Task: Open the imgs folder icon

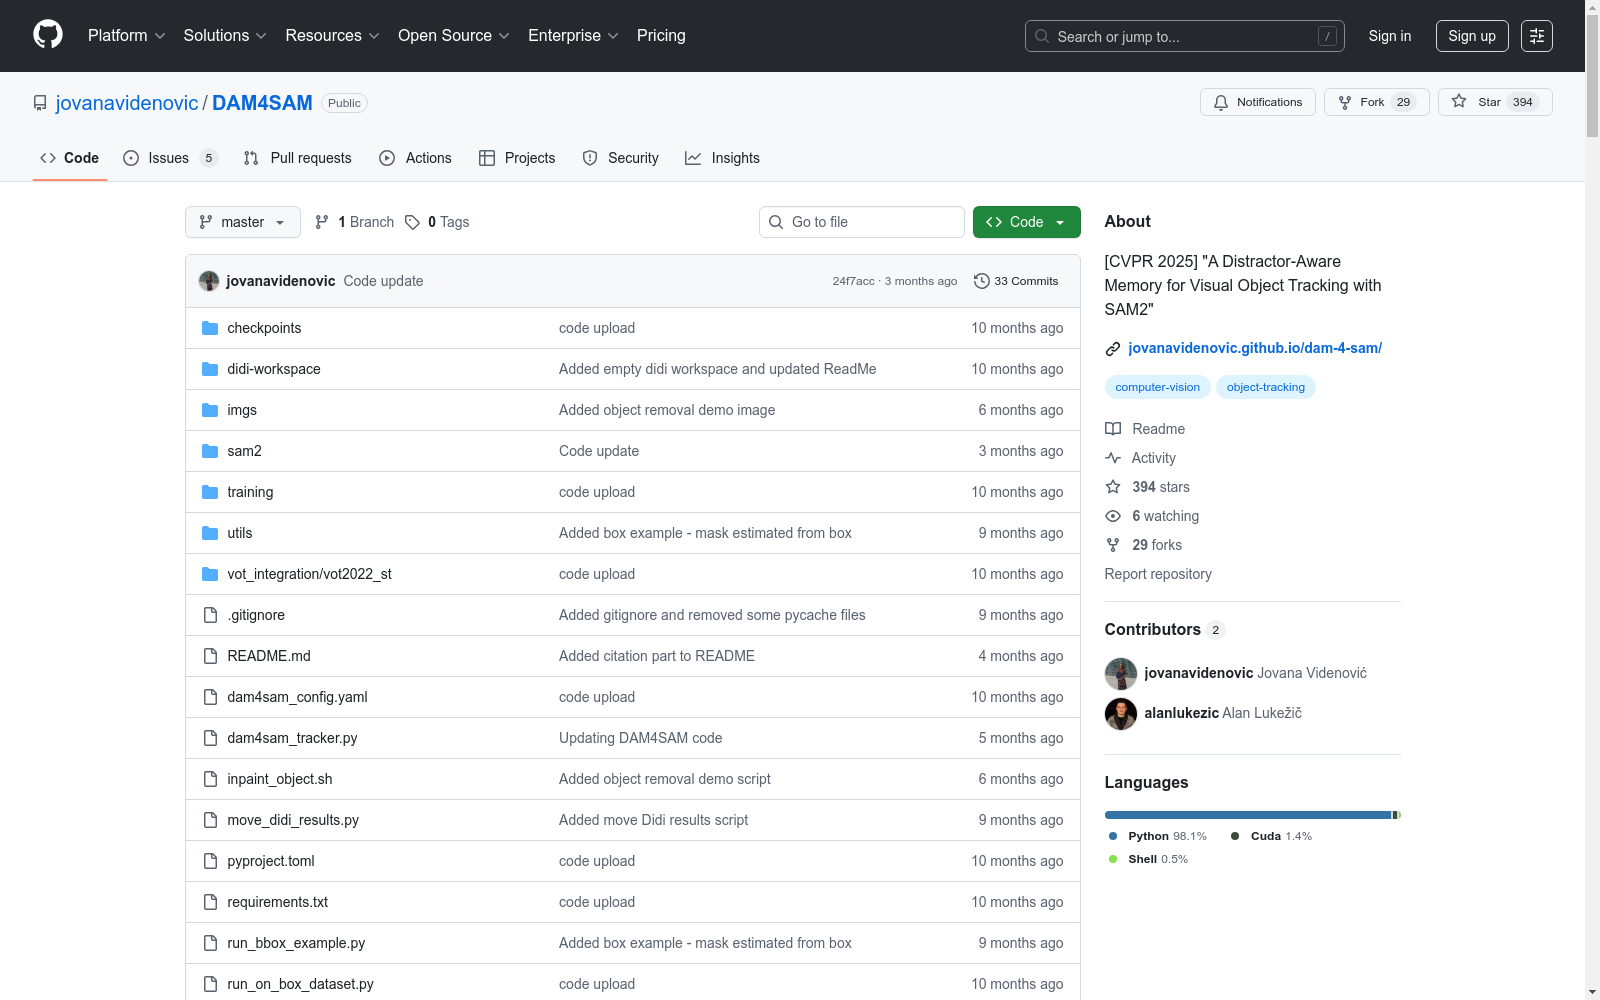Action: tap(210, 410)
